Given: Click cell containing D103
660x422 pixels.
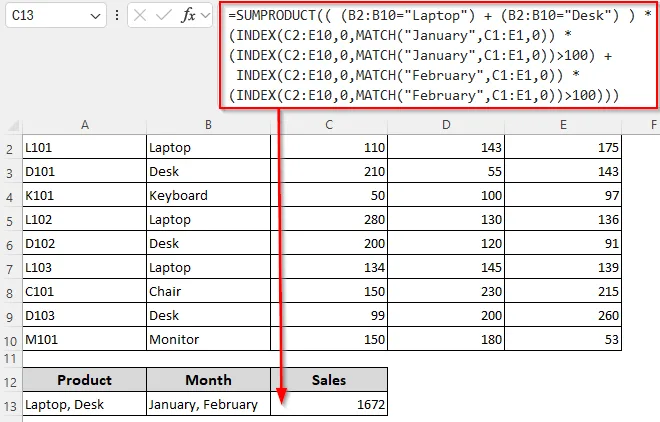Looking at the screenshot, I should [84, 315].
